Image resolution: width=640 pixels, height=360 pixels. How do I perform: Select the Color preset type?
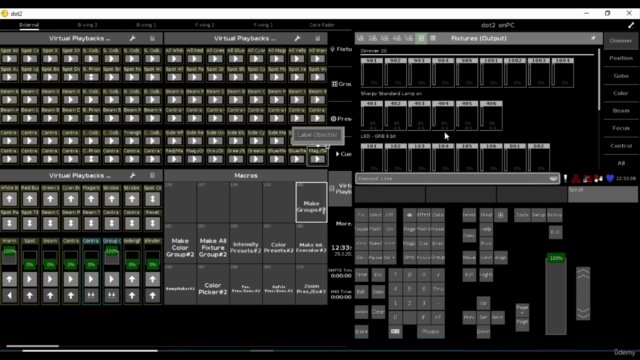[621, 93]
